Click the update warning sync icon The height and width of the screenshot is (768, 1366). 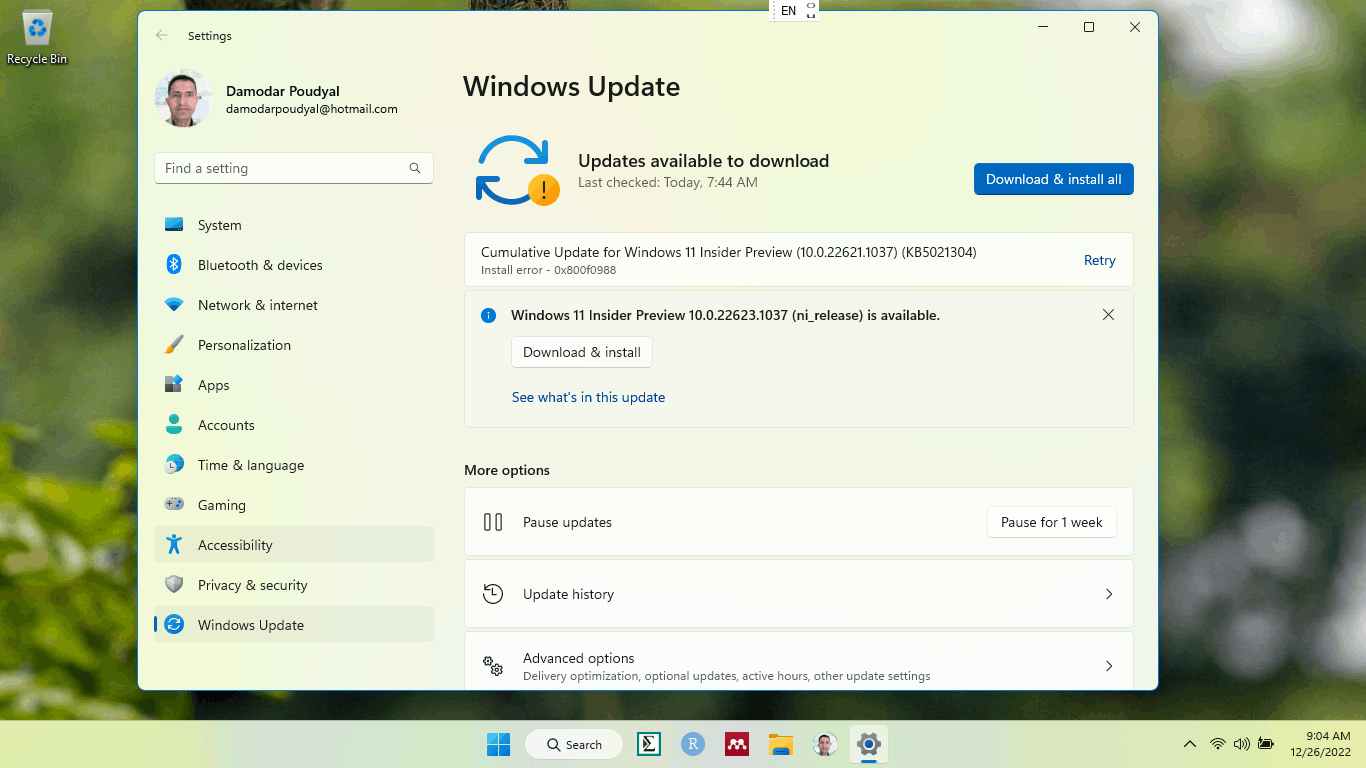click(x=516, y=170)
